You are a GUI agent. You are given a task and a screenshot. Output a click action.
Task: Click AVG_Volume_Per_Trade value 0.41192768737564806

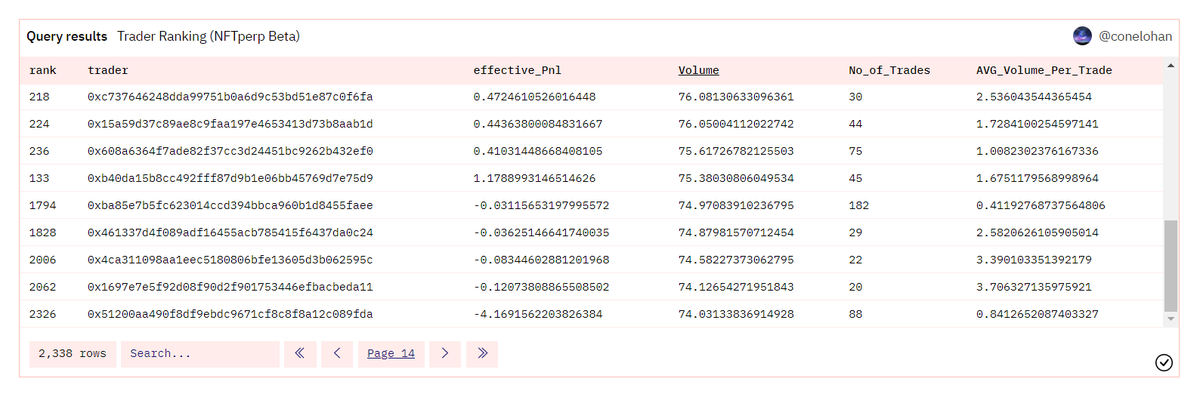coord(1041,205)
